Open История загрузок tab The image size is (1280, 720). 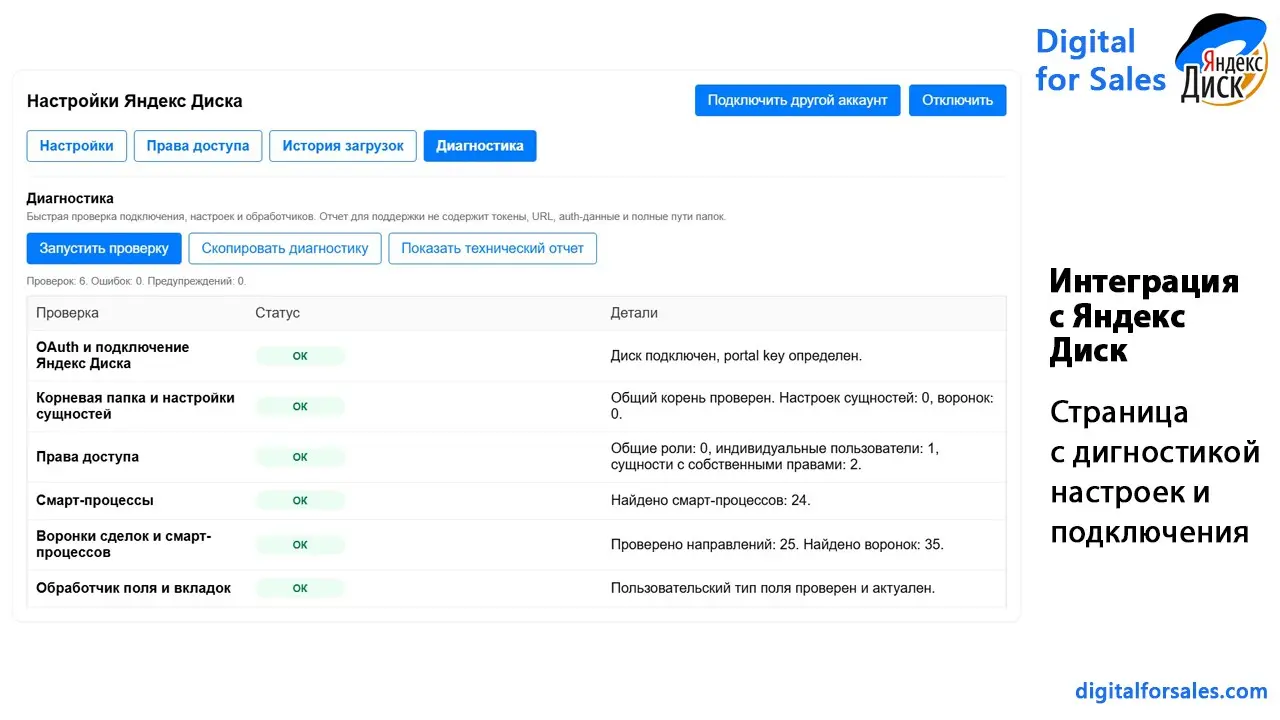[343, 146]
